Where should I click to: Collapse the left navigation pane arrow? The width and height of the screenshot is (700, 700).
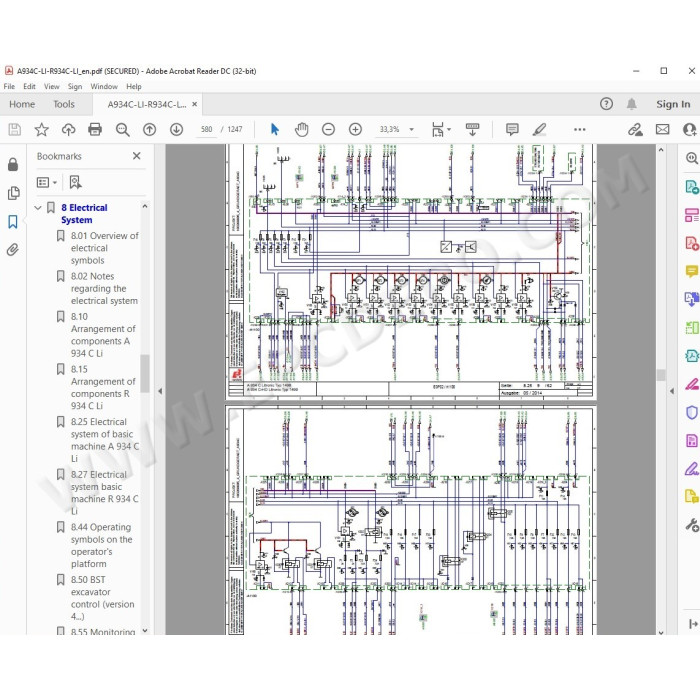(x=160, y=391)
